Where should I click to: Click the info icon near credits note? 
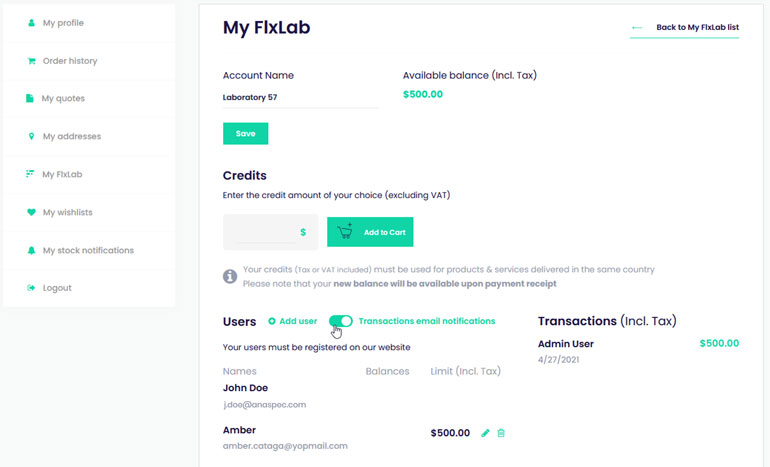[x=230, y=276]
